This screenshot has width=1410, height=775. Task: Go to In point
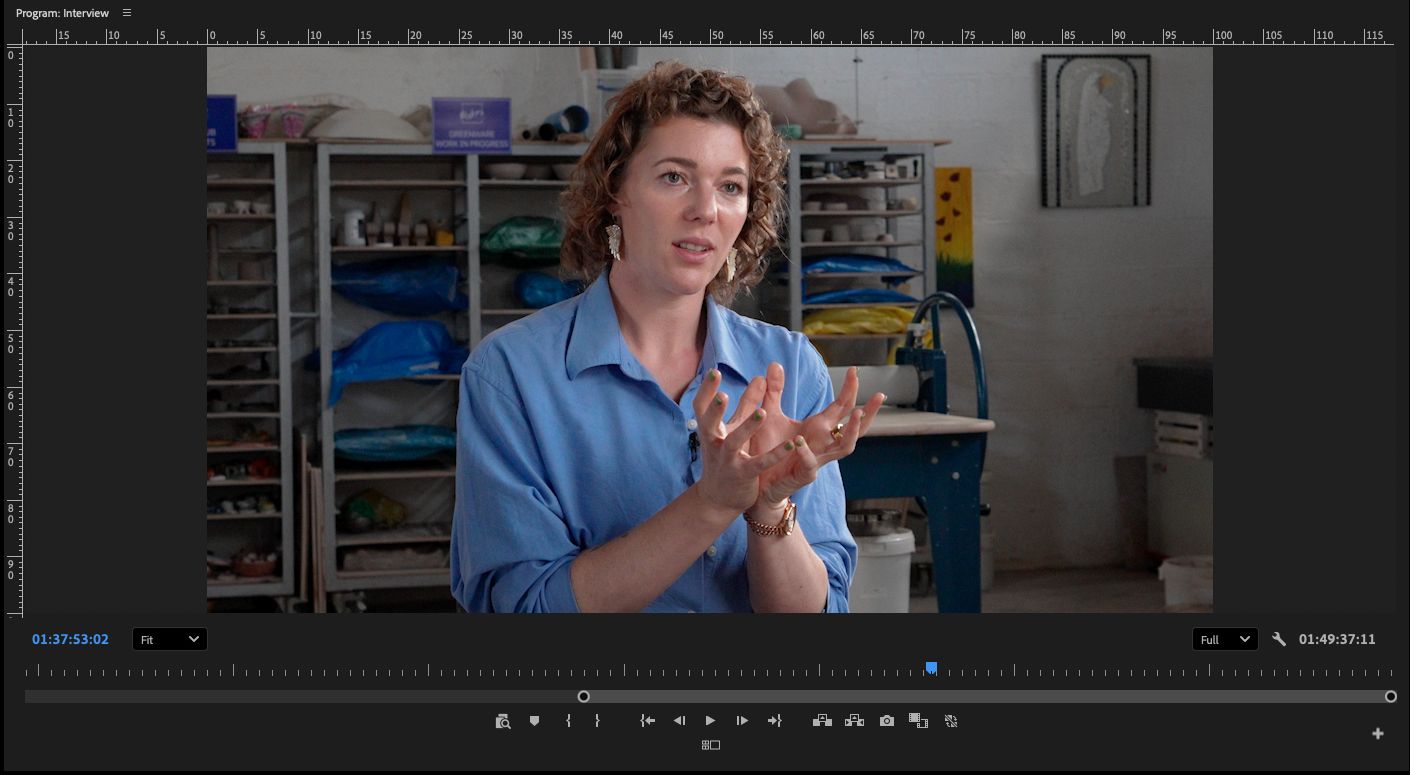pos(648,720)
